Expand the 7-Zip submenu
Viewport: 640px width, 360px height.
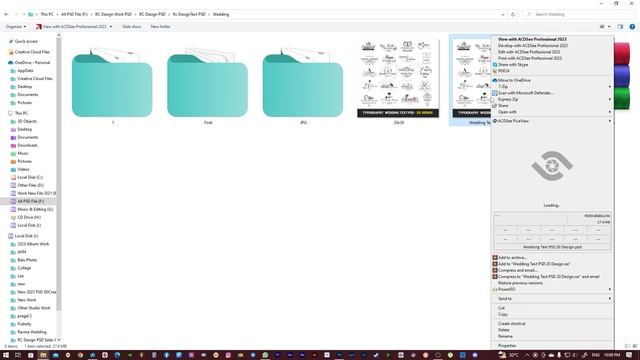coord(552,87)
